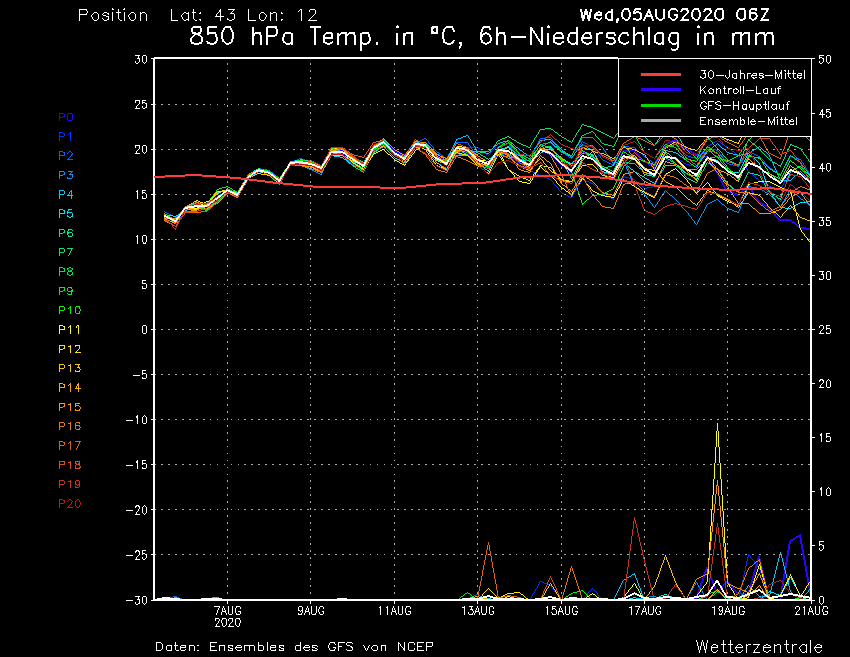
Task: Click the P10 green ensemble label
Action: point(69,310)
